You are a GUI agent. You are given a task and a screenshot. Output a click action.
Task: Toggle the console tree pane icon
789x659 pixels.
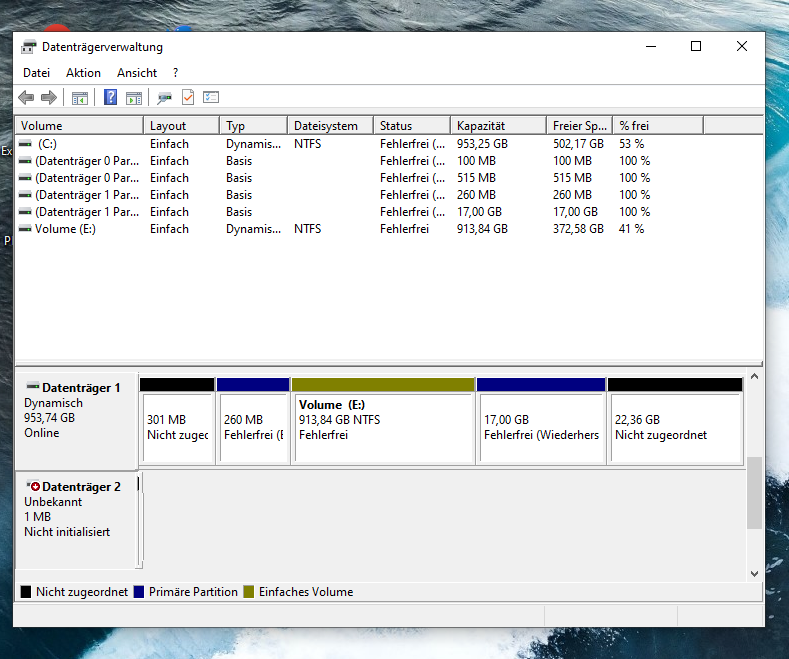point(79,98)
